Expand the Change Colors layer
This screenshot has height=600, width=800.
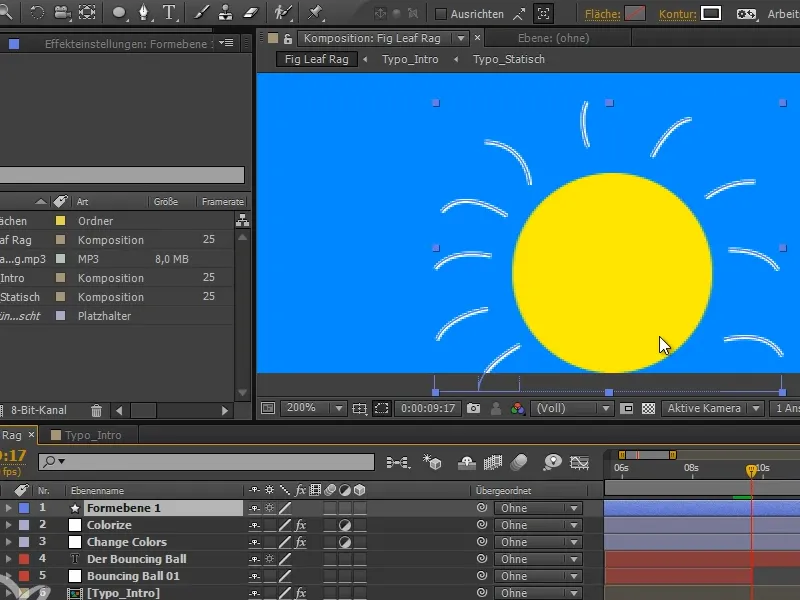point(8,542)
